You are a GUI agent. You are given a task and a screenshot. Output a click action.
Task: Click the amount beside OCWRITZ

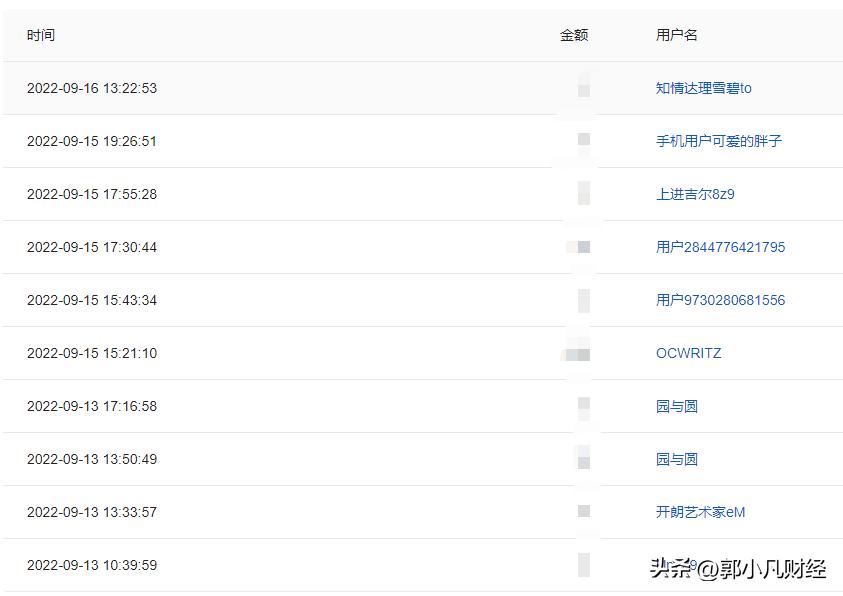pos(577,353)
